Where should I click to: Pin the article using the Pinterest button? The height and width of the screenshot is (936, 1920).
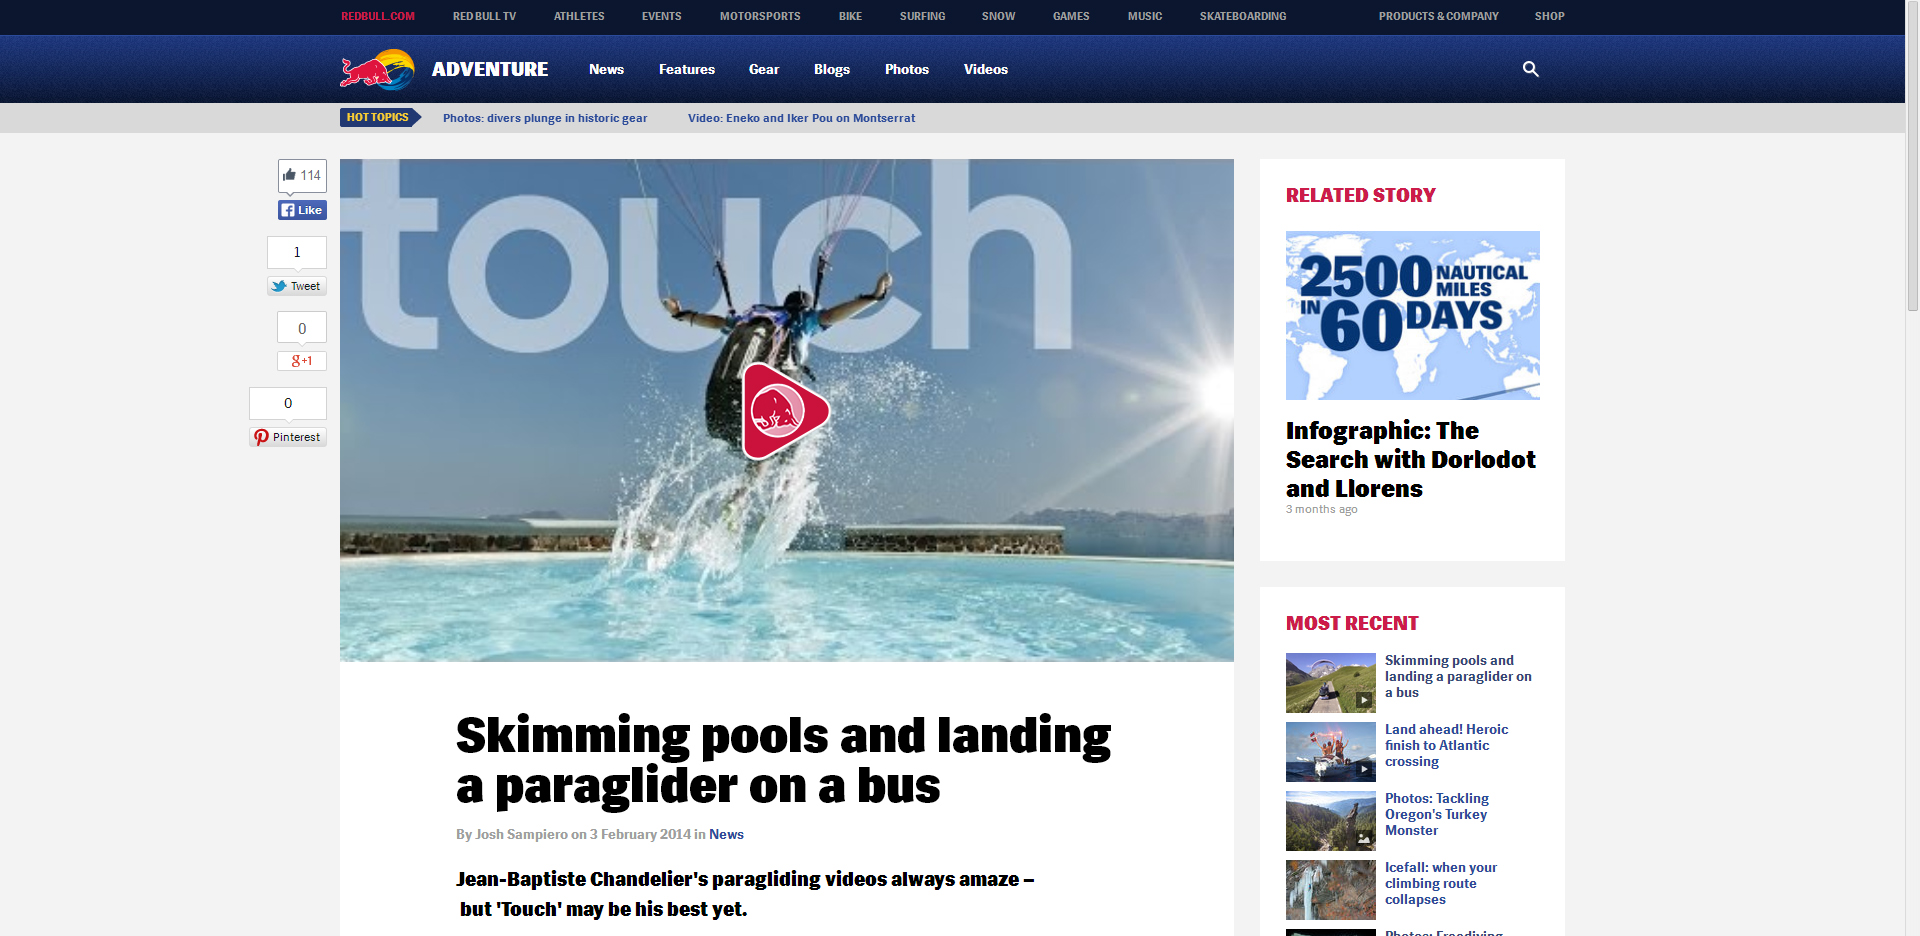[x=288, y=437]
